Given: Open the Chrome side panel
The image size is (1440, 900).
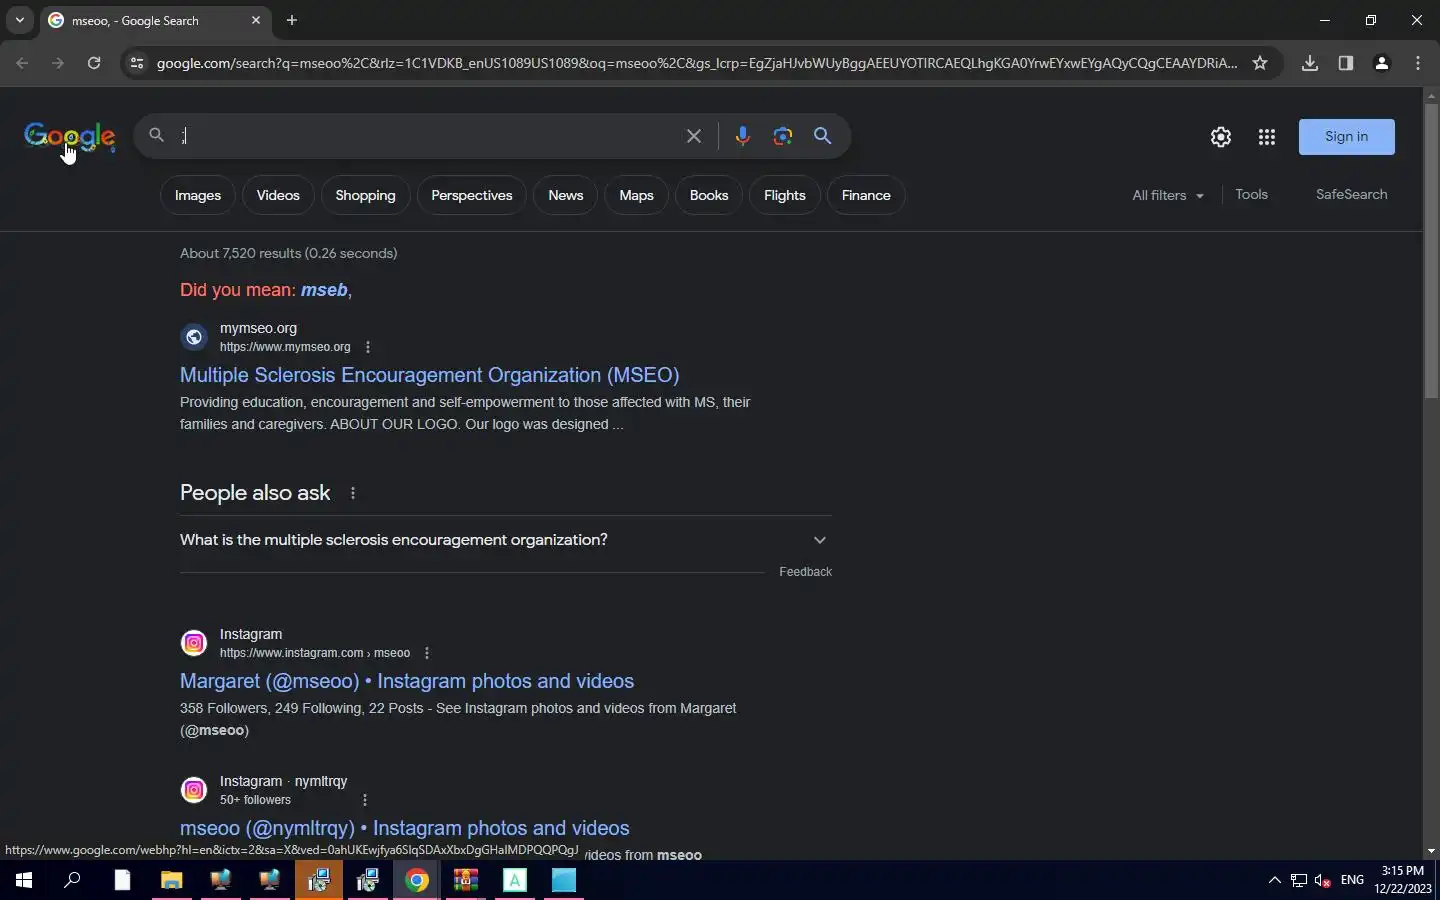Looking at the screenshot, I should pos(1346,63).
